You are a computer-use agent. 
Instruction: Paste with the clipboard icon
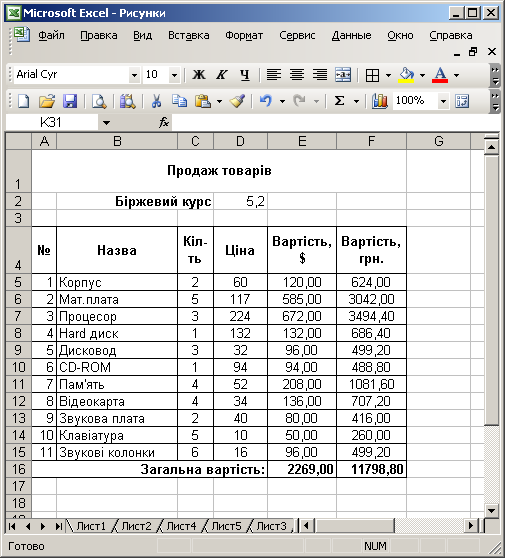pos(202,101)
